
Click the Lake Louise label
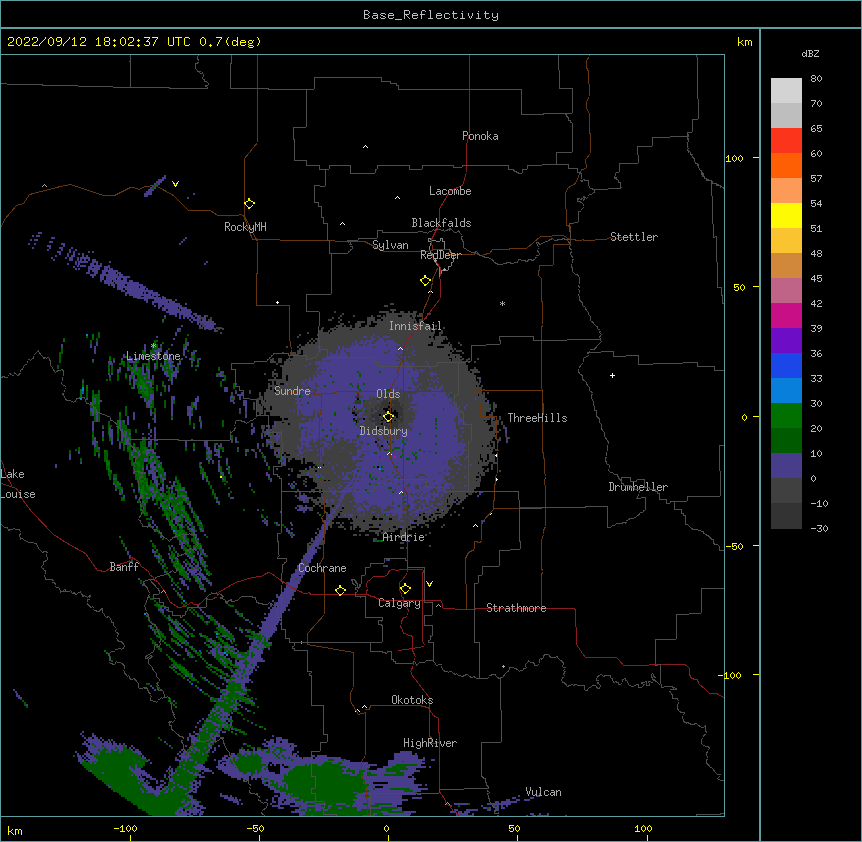[18, 484]
